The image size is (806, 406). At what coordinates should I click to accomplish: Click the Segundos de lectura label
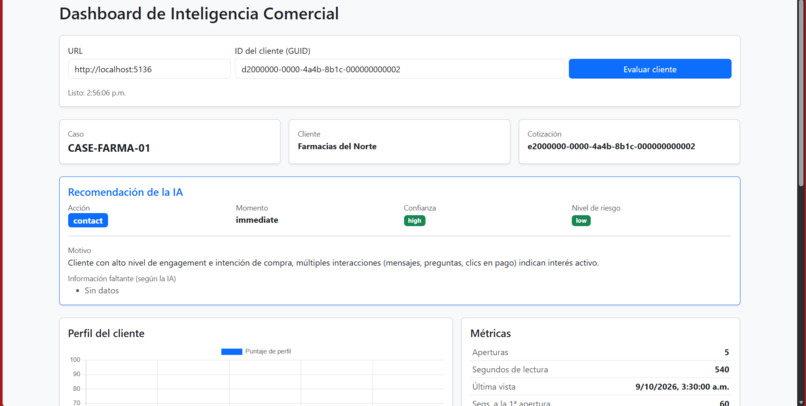tap(510, 370)
